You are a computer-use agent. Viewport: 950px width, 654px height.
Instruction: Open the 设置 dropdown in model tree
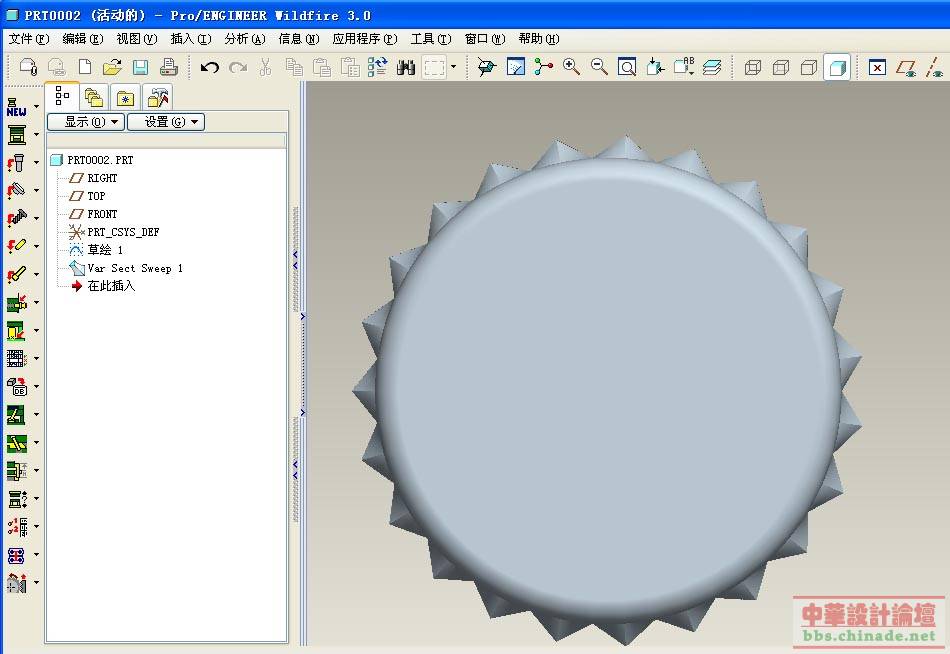point(165,122)
